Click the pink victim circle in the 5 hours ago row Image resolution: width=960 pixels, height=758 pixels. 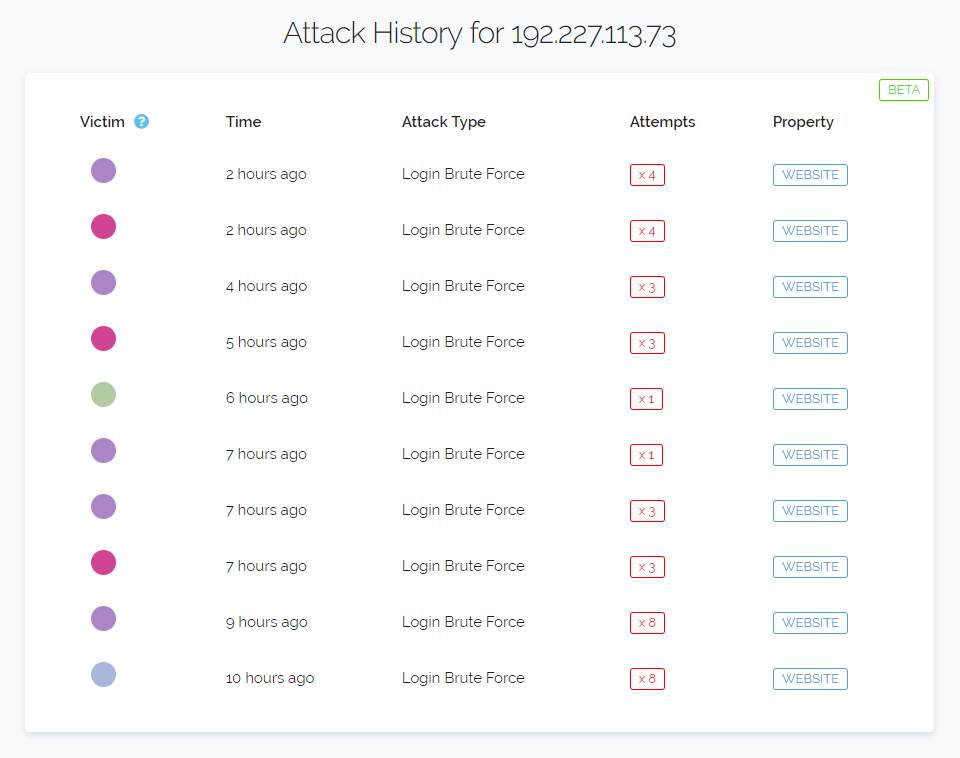(x=103, y=339)
